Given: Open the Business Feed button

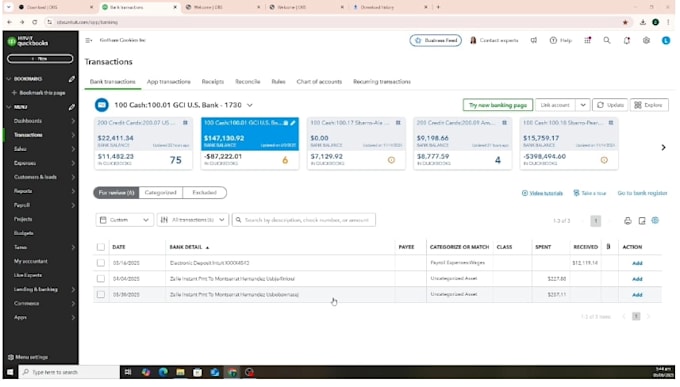Looking at the screenshot, I should click(x=435, y=40).
